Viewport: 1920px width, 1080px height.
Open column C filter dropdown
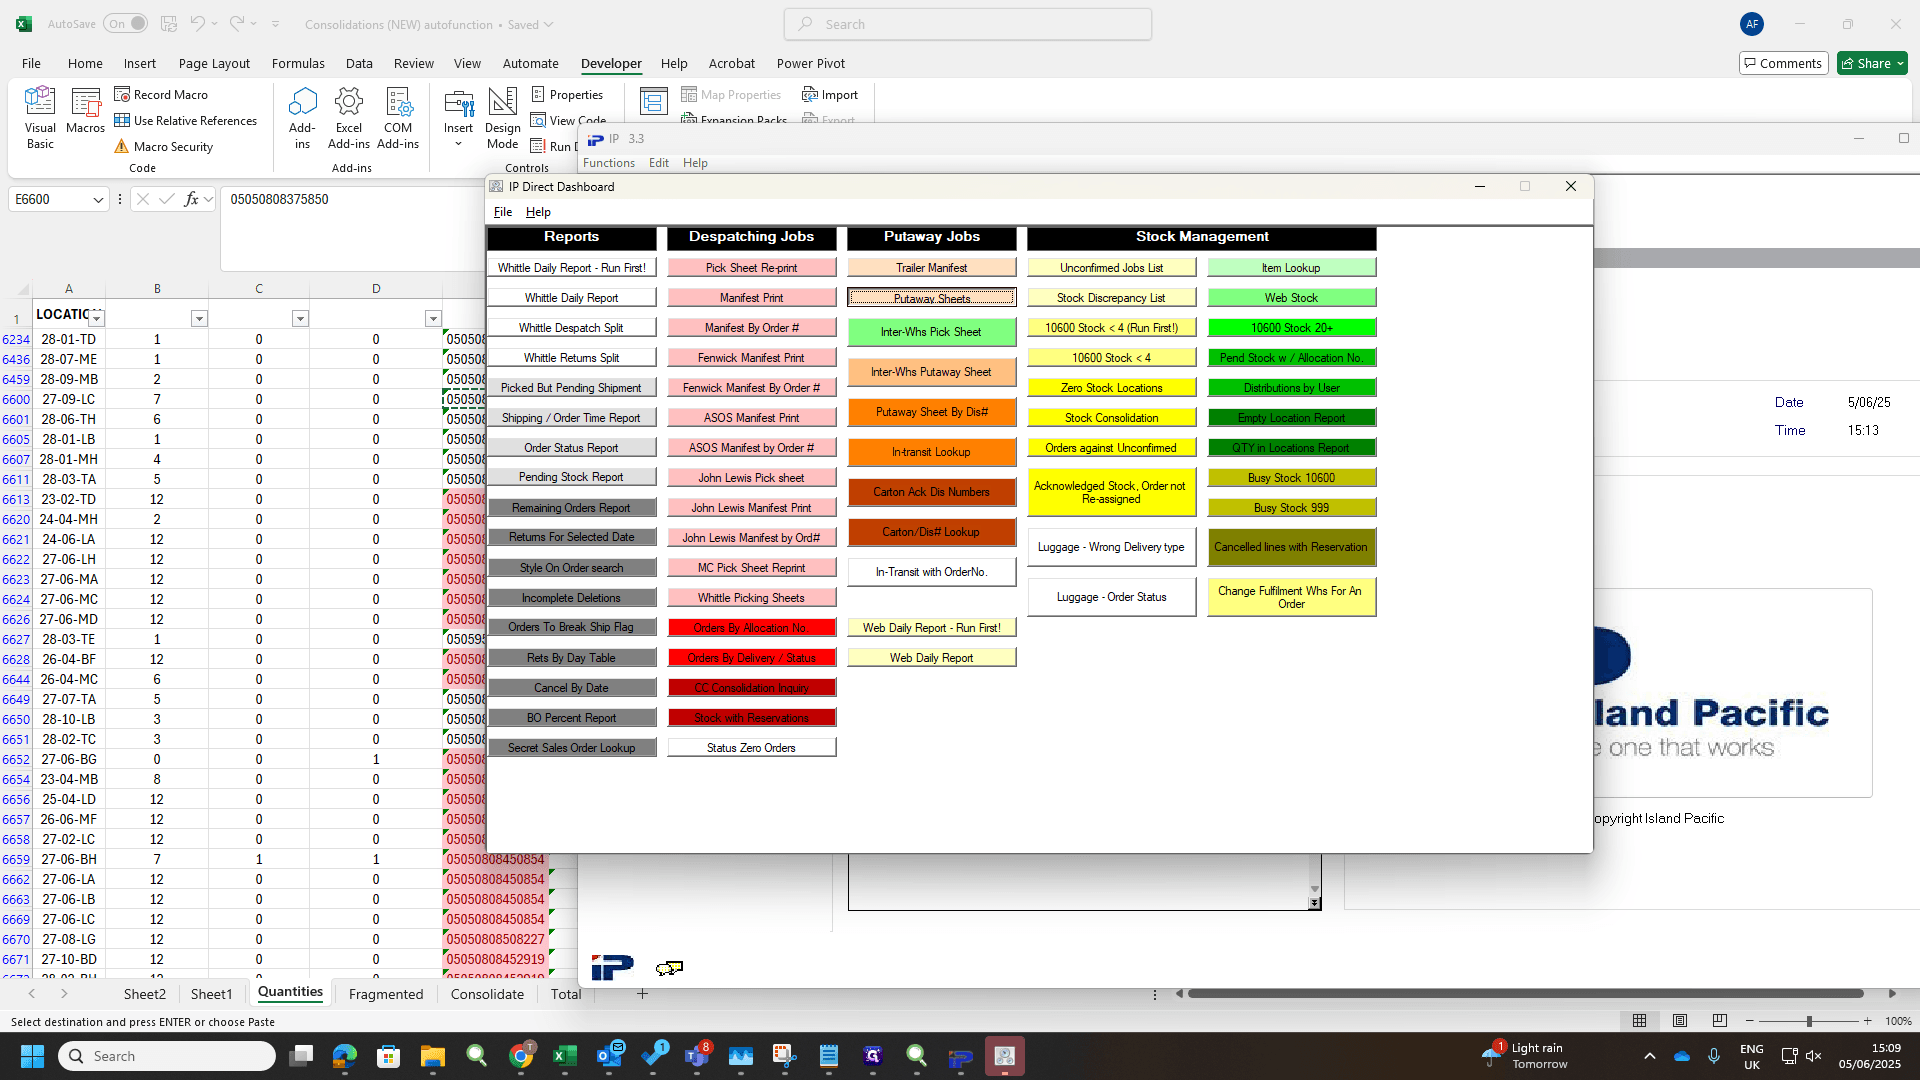(300, 319)
